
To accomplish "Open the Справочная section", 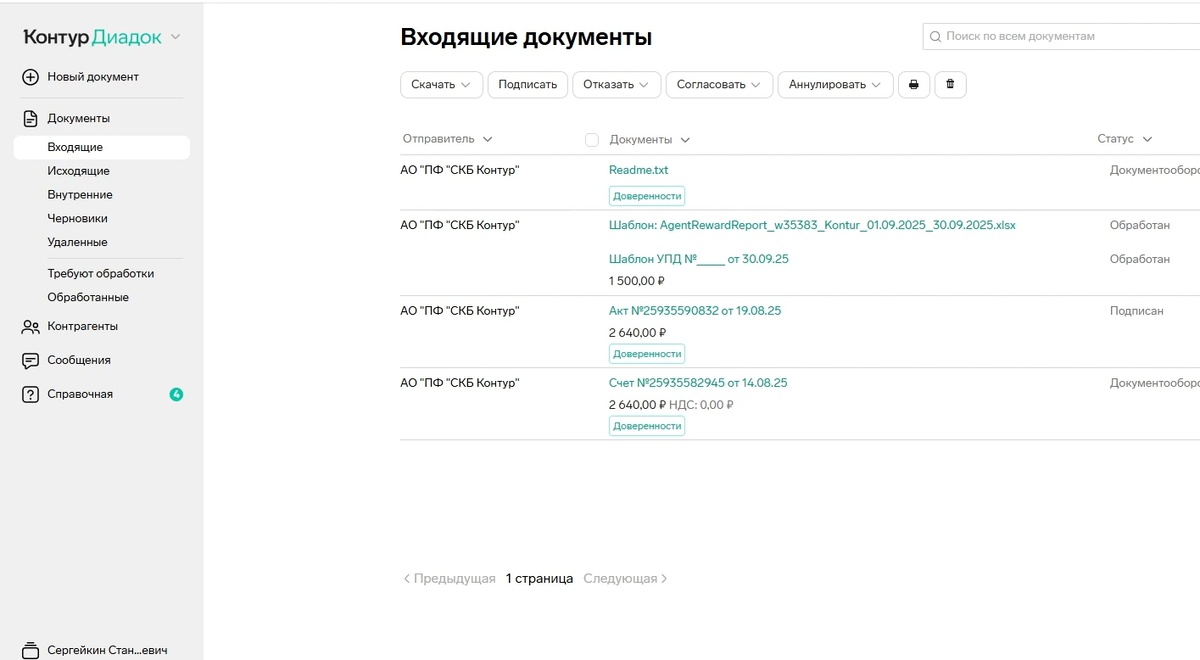I will pyautogui.click(x=80, y=394).
